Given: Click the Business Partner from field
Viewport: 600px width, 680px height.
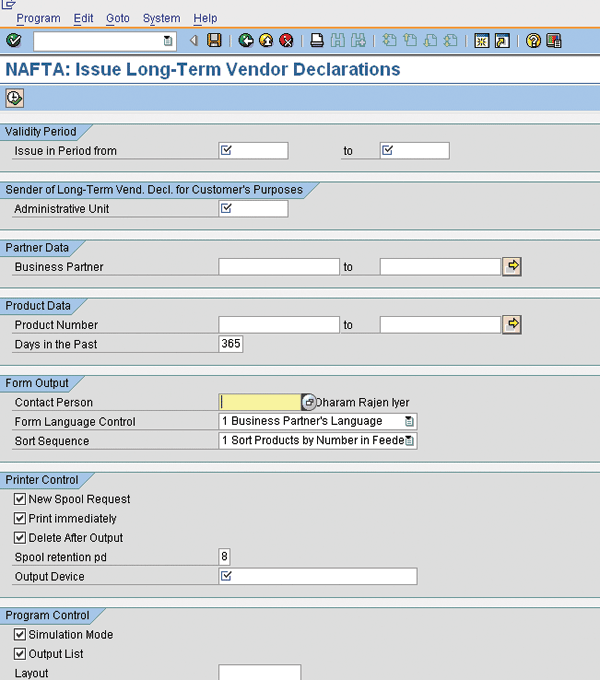Looking at the screenshot, I should 279,267.
